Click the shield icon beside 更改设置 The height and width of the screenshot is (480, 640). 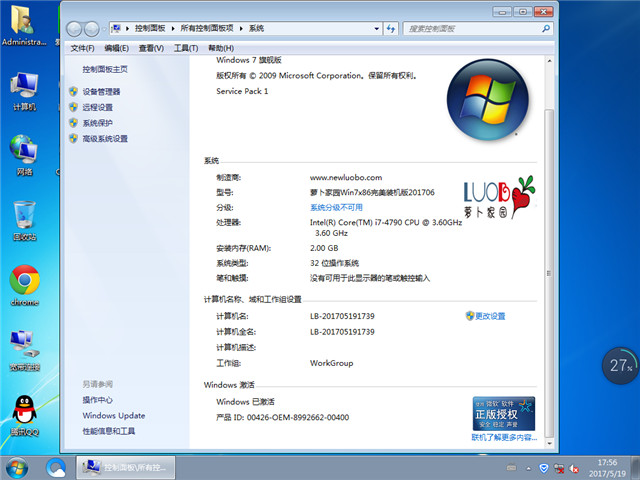[x=470, y=316]
